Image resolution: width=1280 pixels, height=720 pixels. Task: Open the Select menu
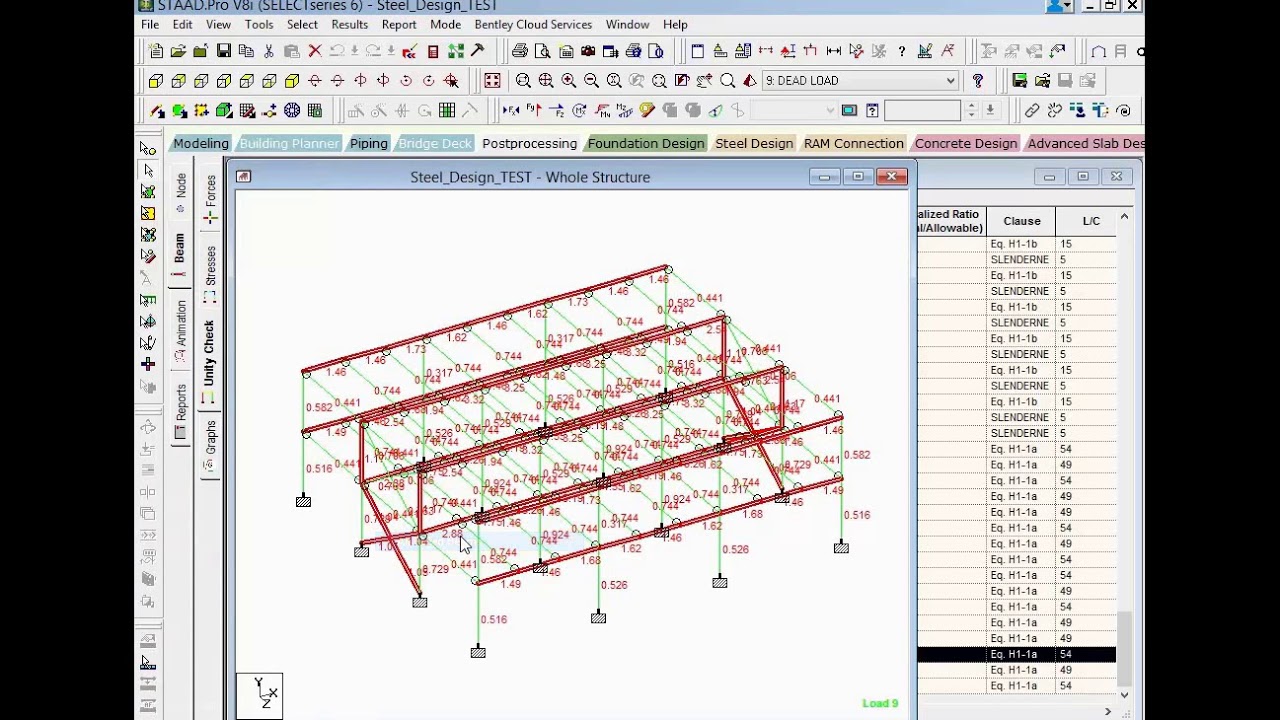[302, 24]
